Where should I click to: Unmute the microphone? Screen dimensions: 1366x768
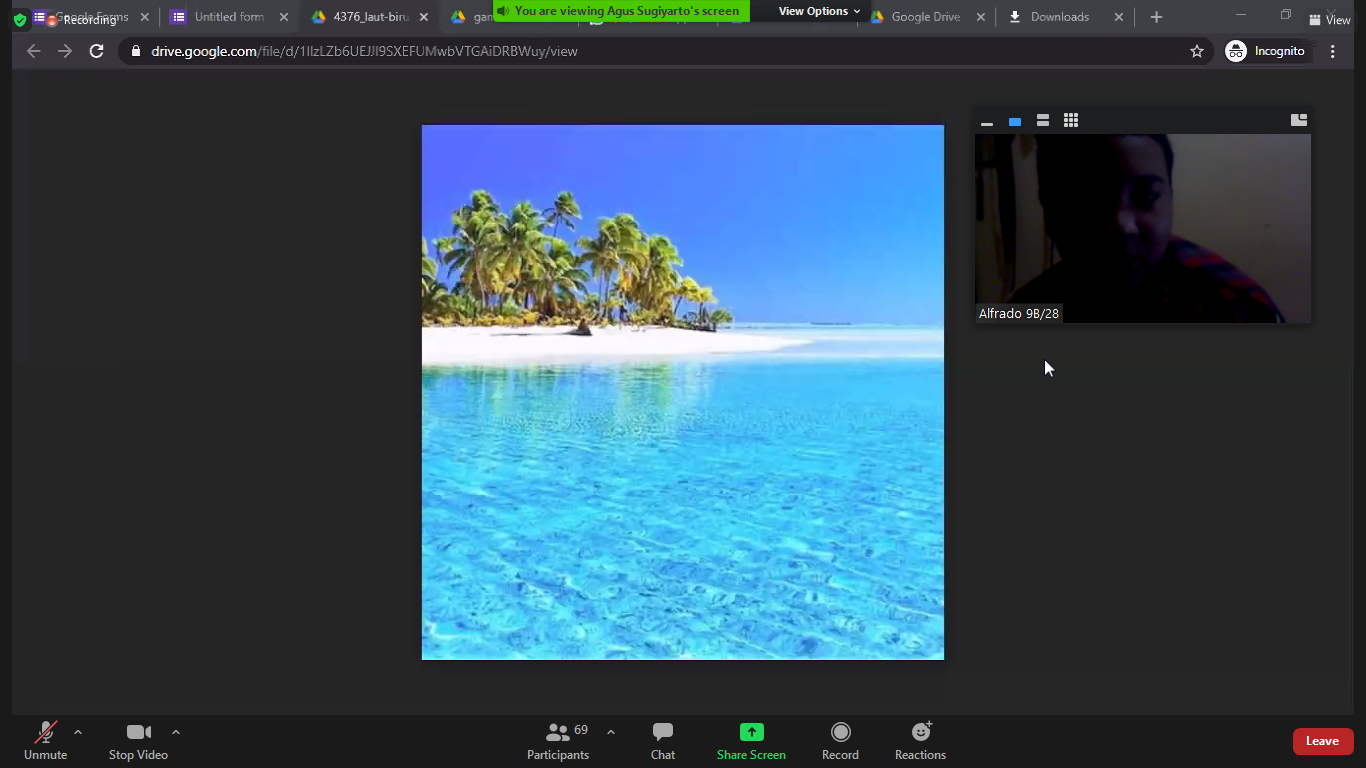[x=45, y=741]
